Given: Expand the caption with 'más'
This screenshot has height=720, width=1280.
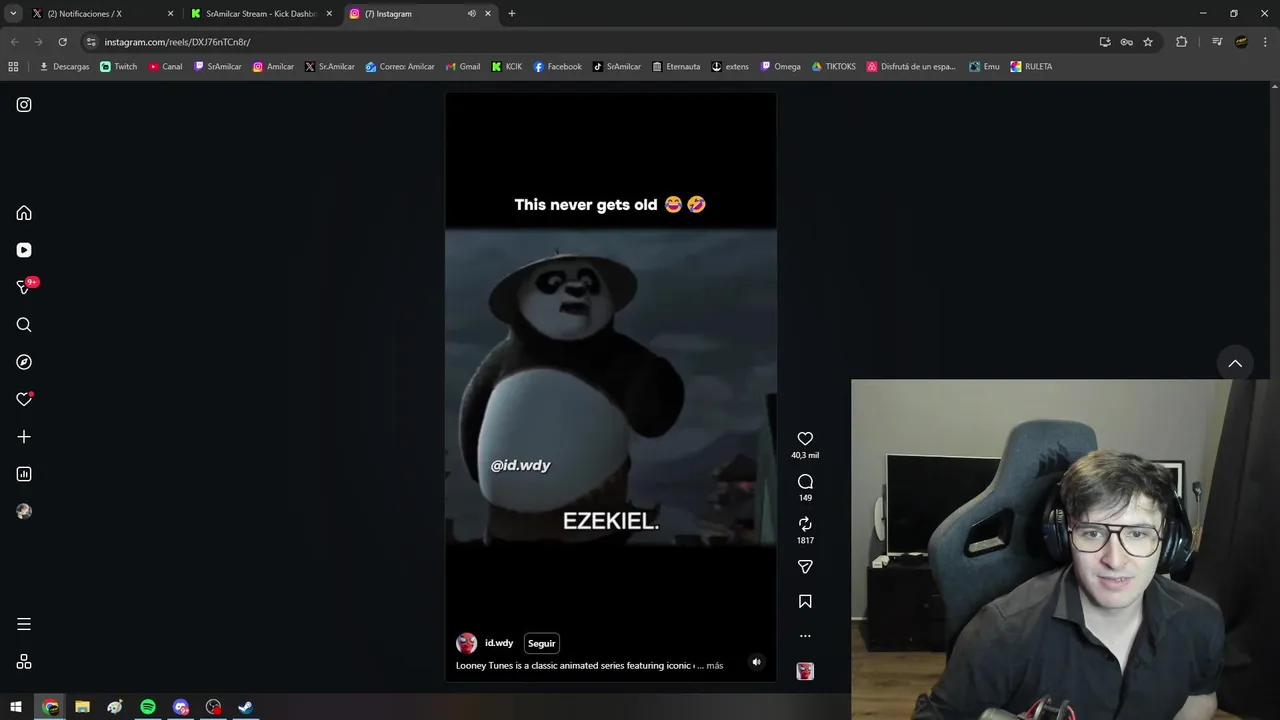Looking at the screenshot, I should (x=714, y=665).
